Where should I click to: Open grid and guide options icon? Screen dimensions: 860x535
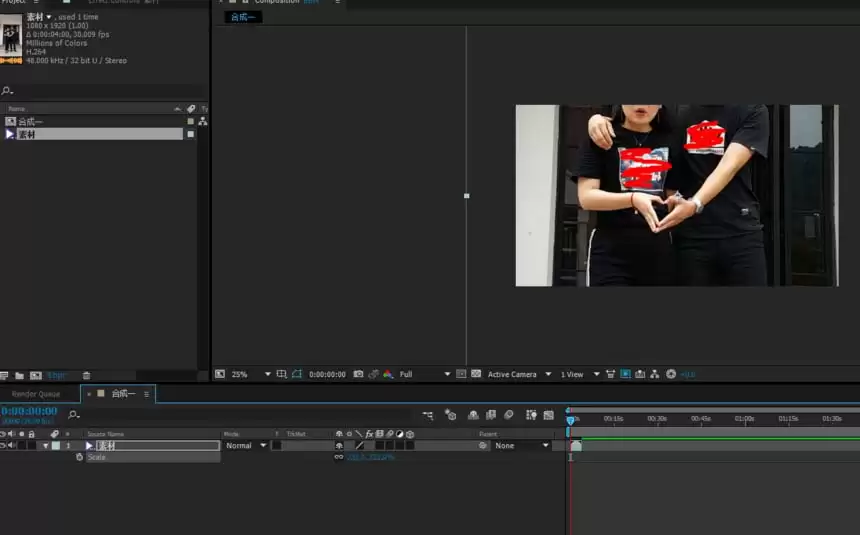[281, 374]
